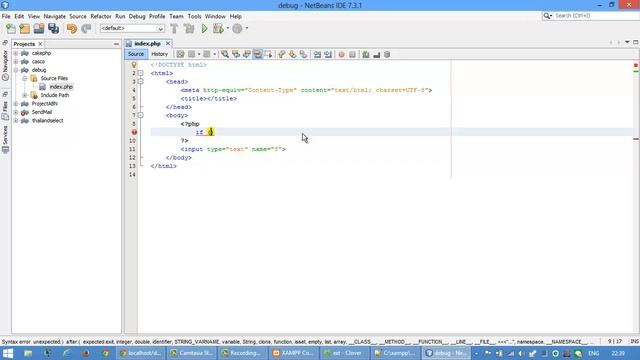Click the Search (Ctrl+I) input field
640x360 pixels.
596,16
